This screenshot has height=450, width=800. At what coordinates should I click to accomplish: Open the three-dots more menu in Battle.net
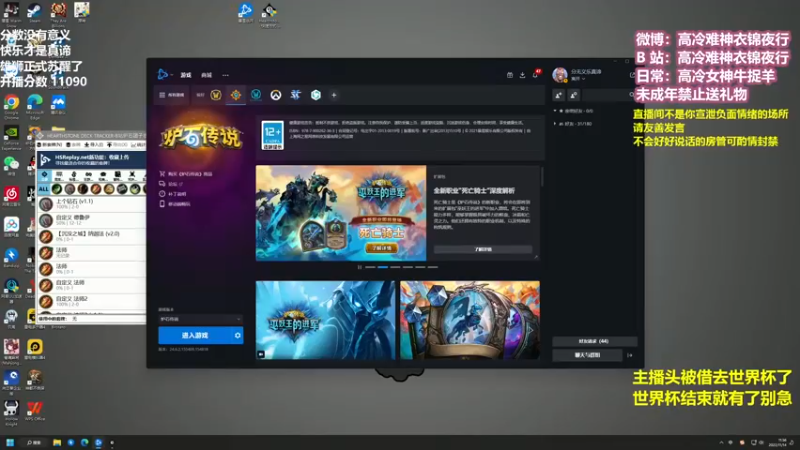coord(226,75)
